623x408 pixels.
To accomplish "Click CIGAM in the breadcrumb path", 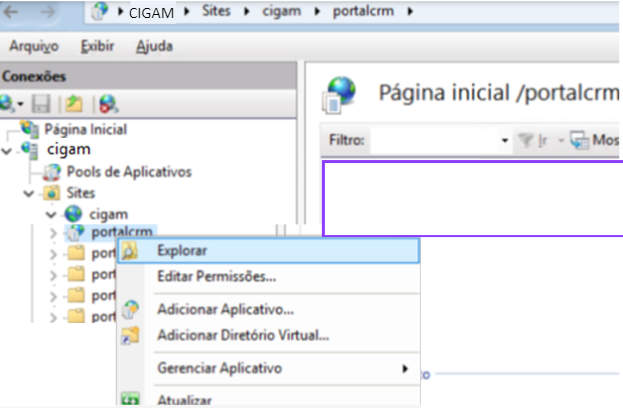I will coord(151,13).
